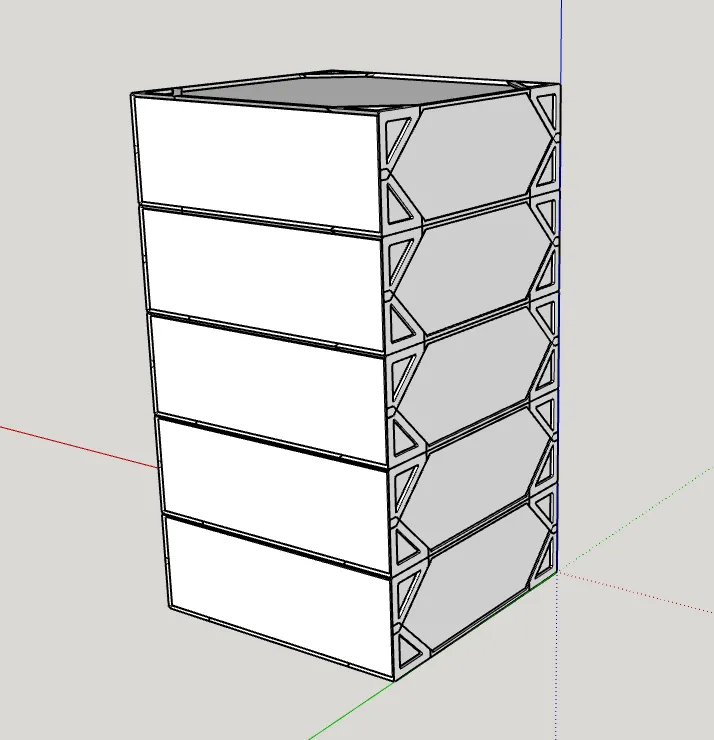Select the white front face of the topmost box
714x740 pixels.
point(257,164)
